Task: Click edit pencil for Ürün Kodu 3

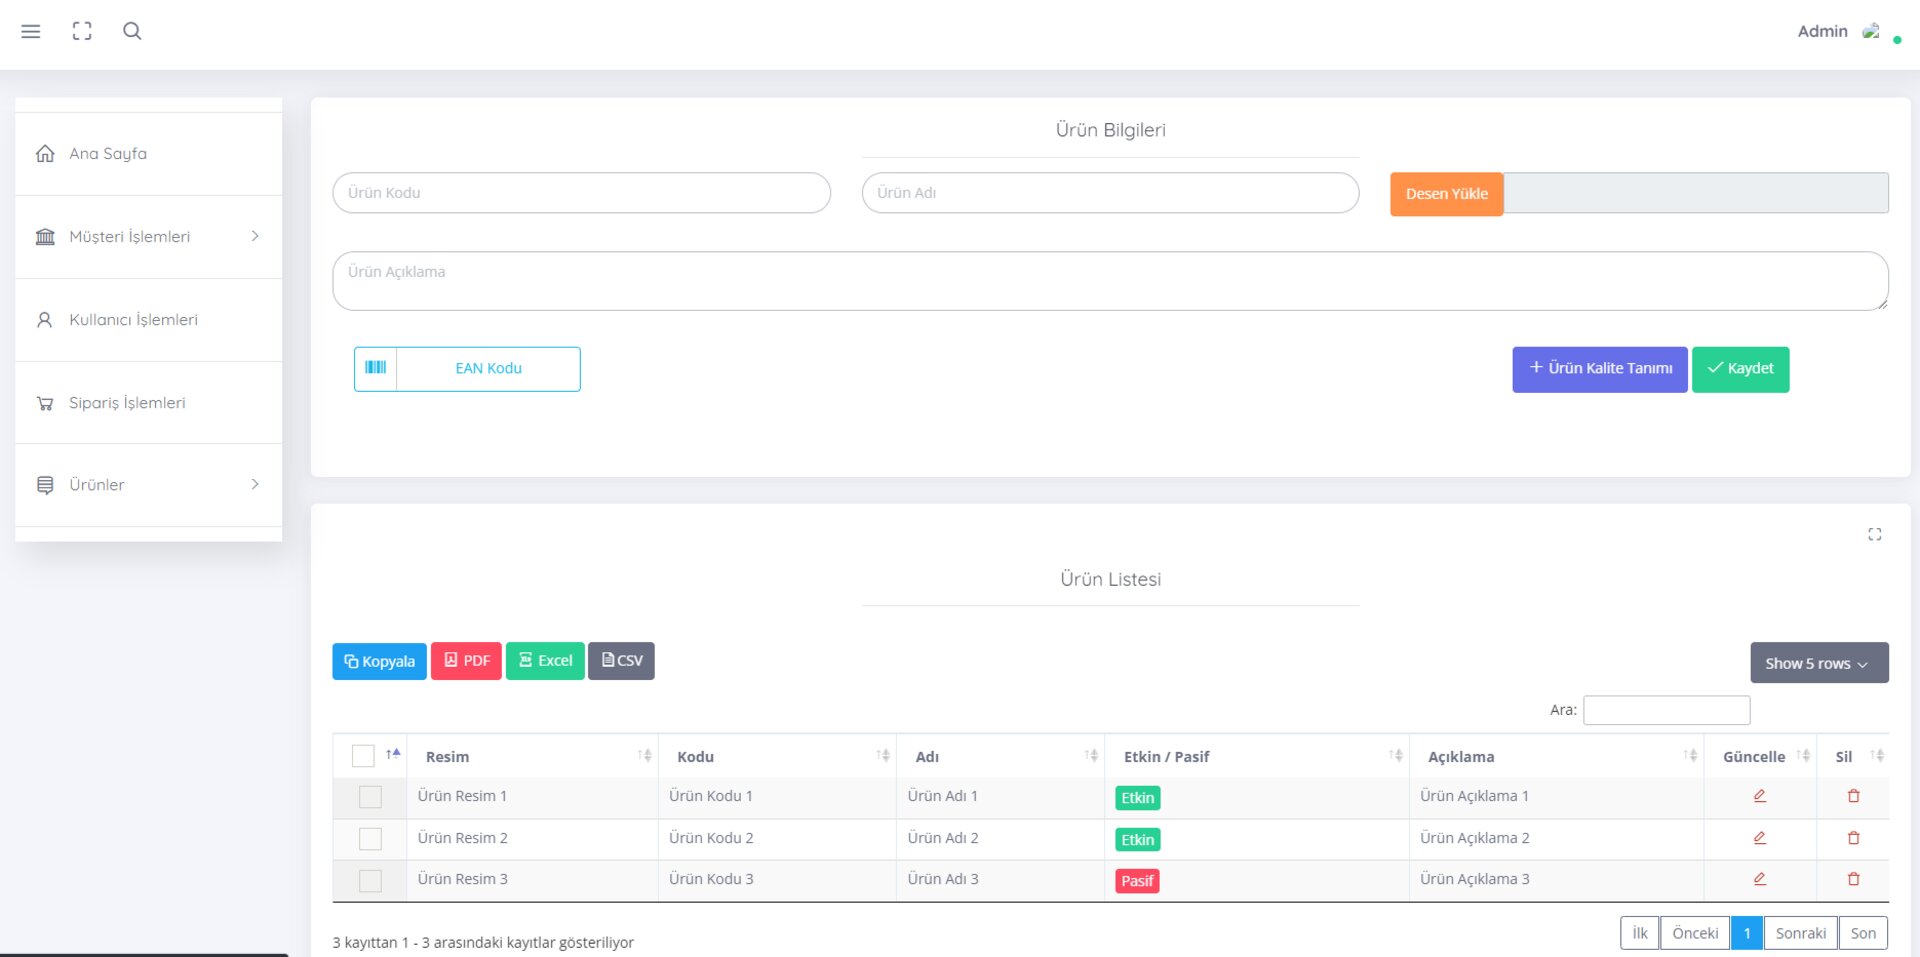Action: (x=1760, y=879)
